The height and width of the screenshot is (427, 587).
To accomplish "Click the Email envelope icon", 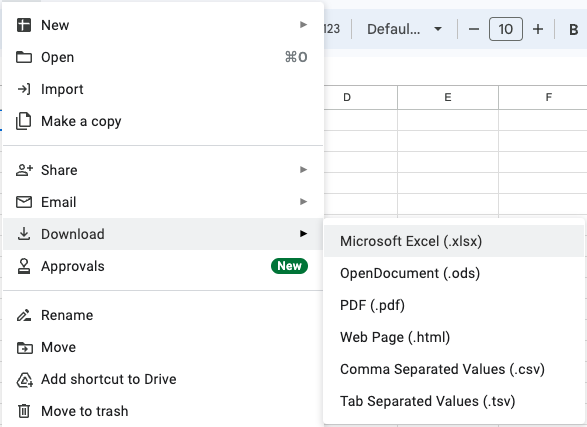I will pos(24,202).
